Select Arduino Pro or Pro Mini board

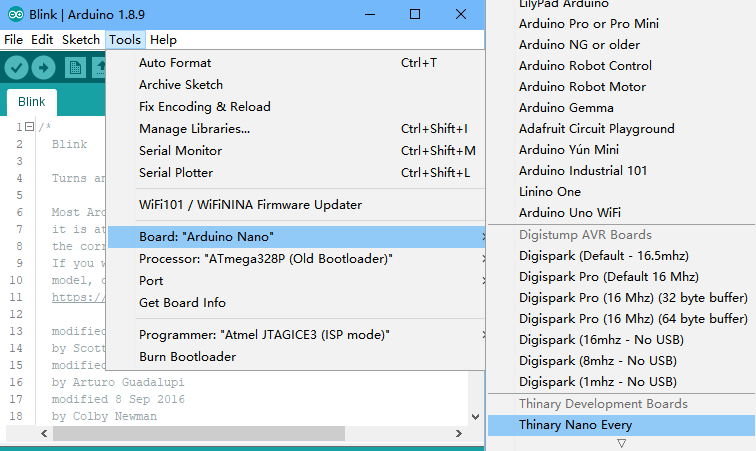click(x=621, y=24)
